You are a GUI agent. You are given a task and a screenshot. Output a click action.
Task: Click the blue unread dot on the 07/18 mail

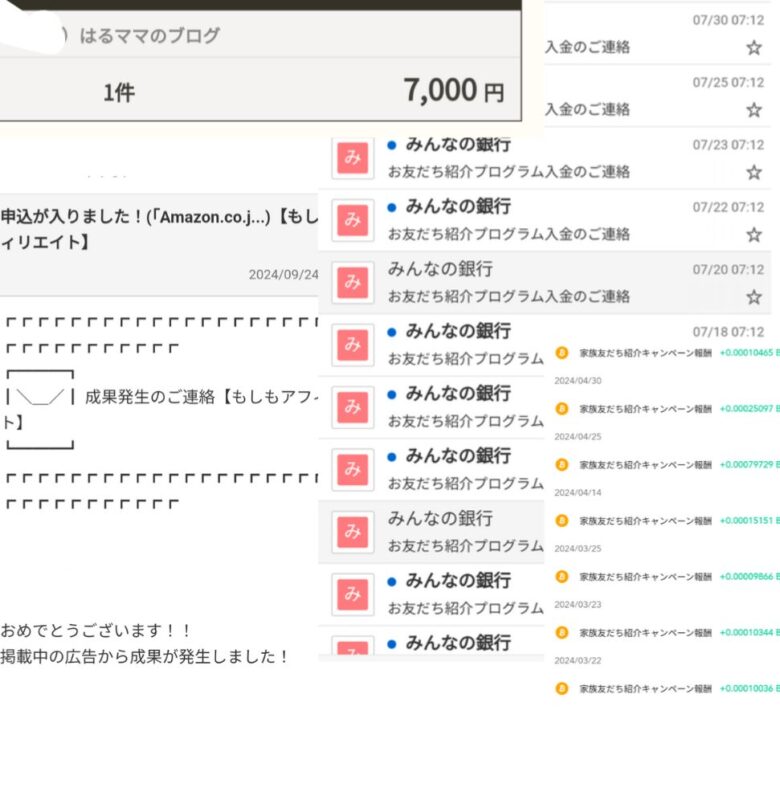click(x=392, y=332)
